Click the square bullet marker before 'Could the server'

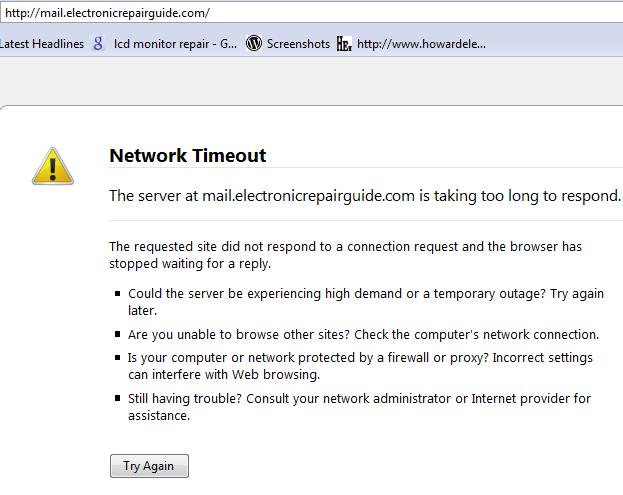[117, 295]
